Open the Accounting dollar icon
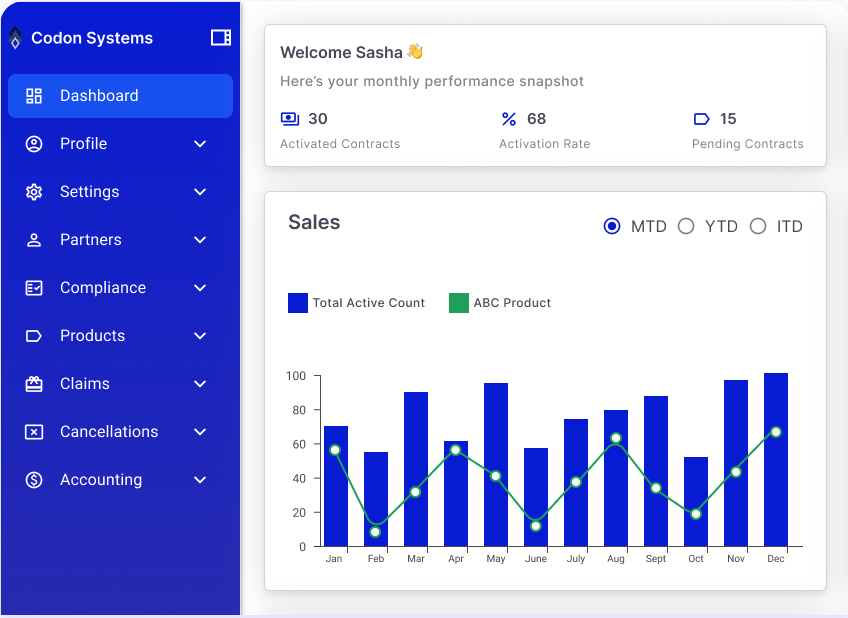 tap(32, 480)
